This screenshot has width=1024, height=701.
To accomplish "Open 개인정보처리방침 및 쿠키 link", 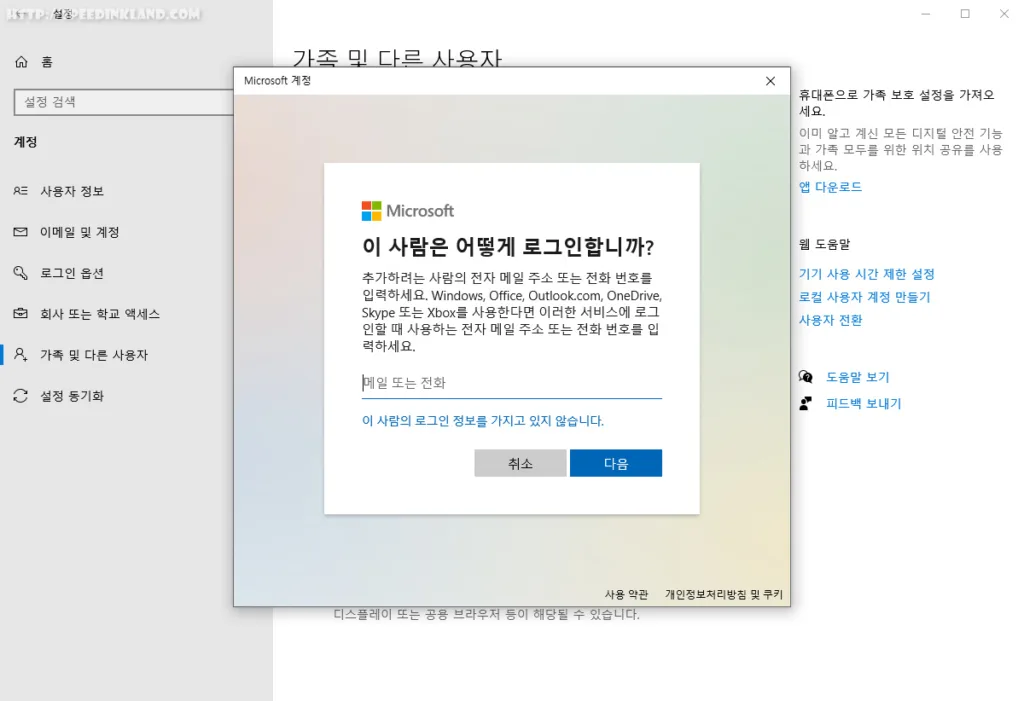I will tap(724, 594).
